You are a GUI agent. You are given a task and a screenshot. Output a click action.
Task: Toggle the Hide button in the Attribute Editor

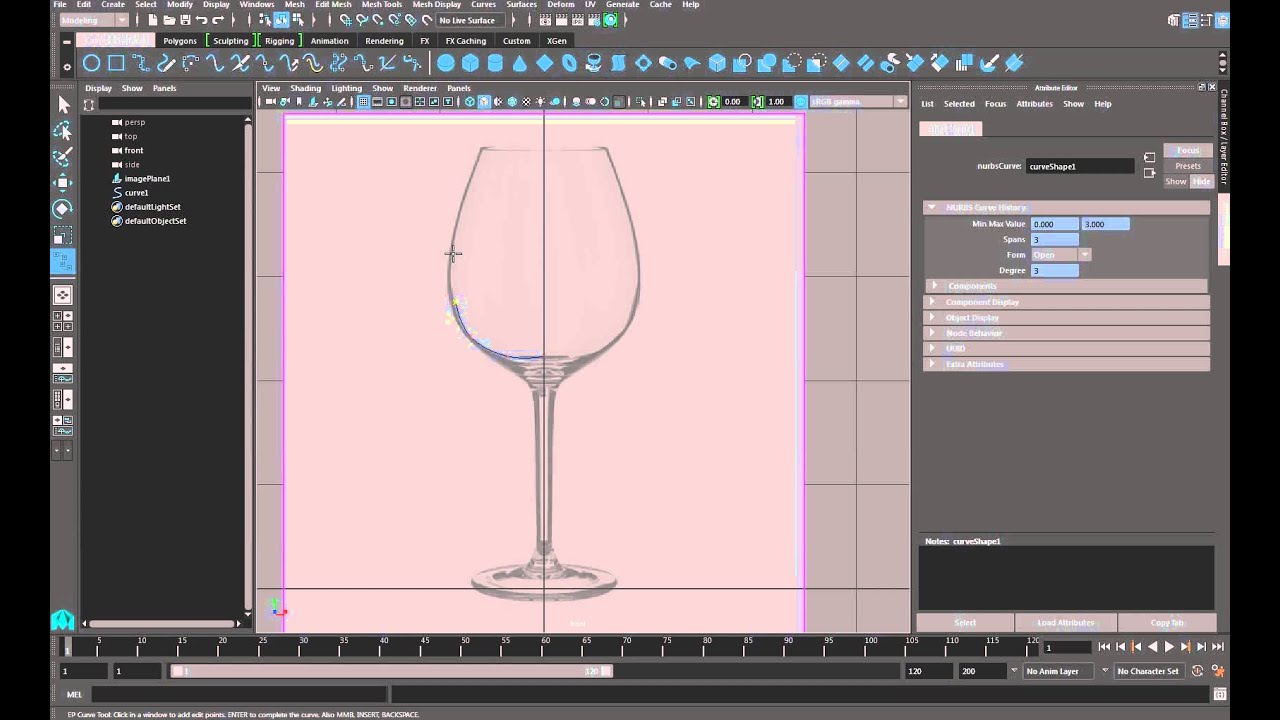pos(1201,181)
